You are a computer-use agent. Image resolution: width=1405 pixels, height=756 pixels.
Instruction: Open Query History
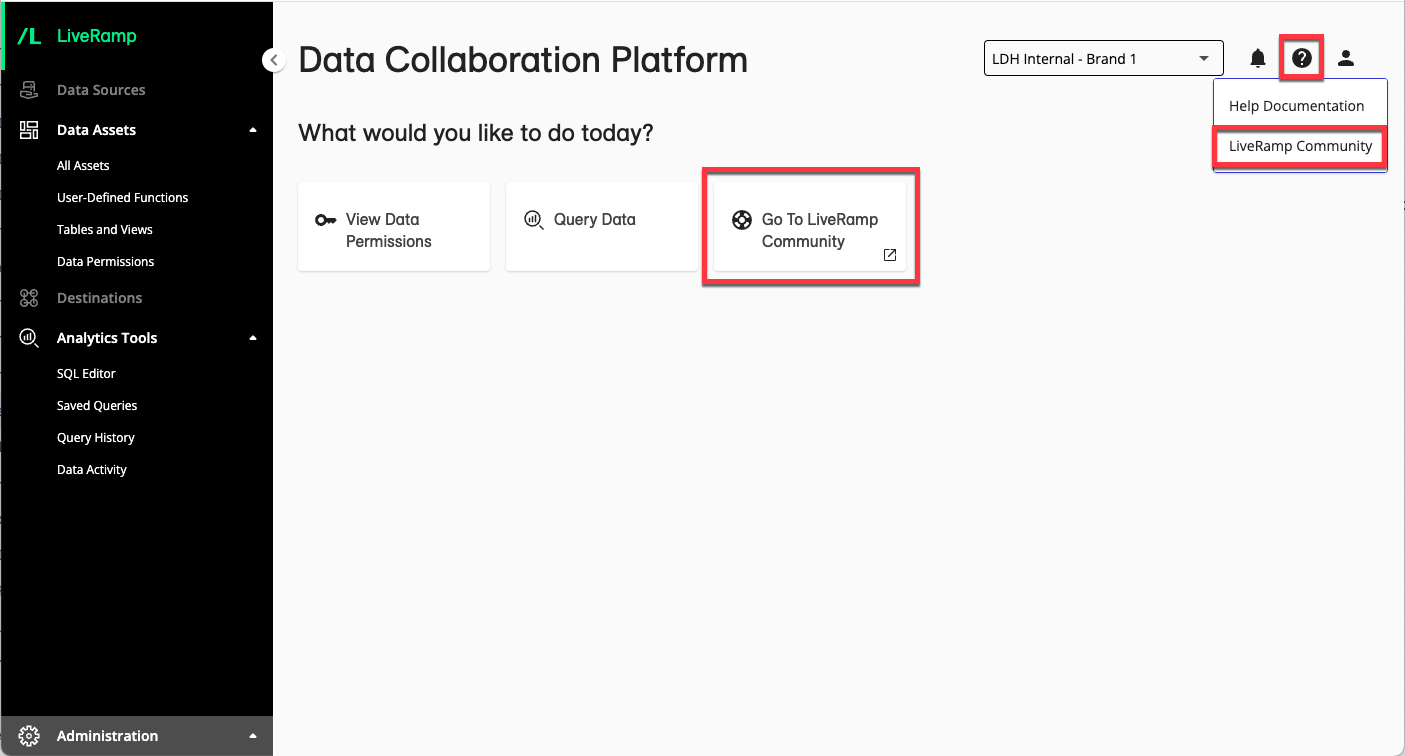(x=96, y=438)
